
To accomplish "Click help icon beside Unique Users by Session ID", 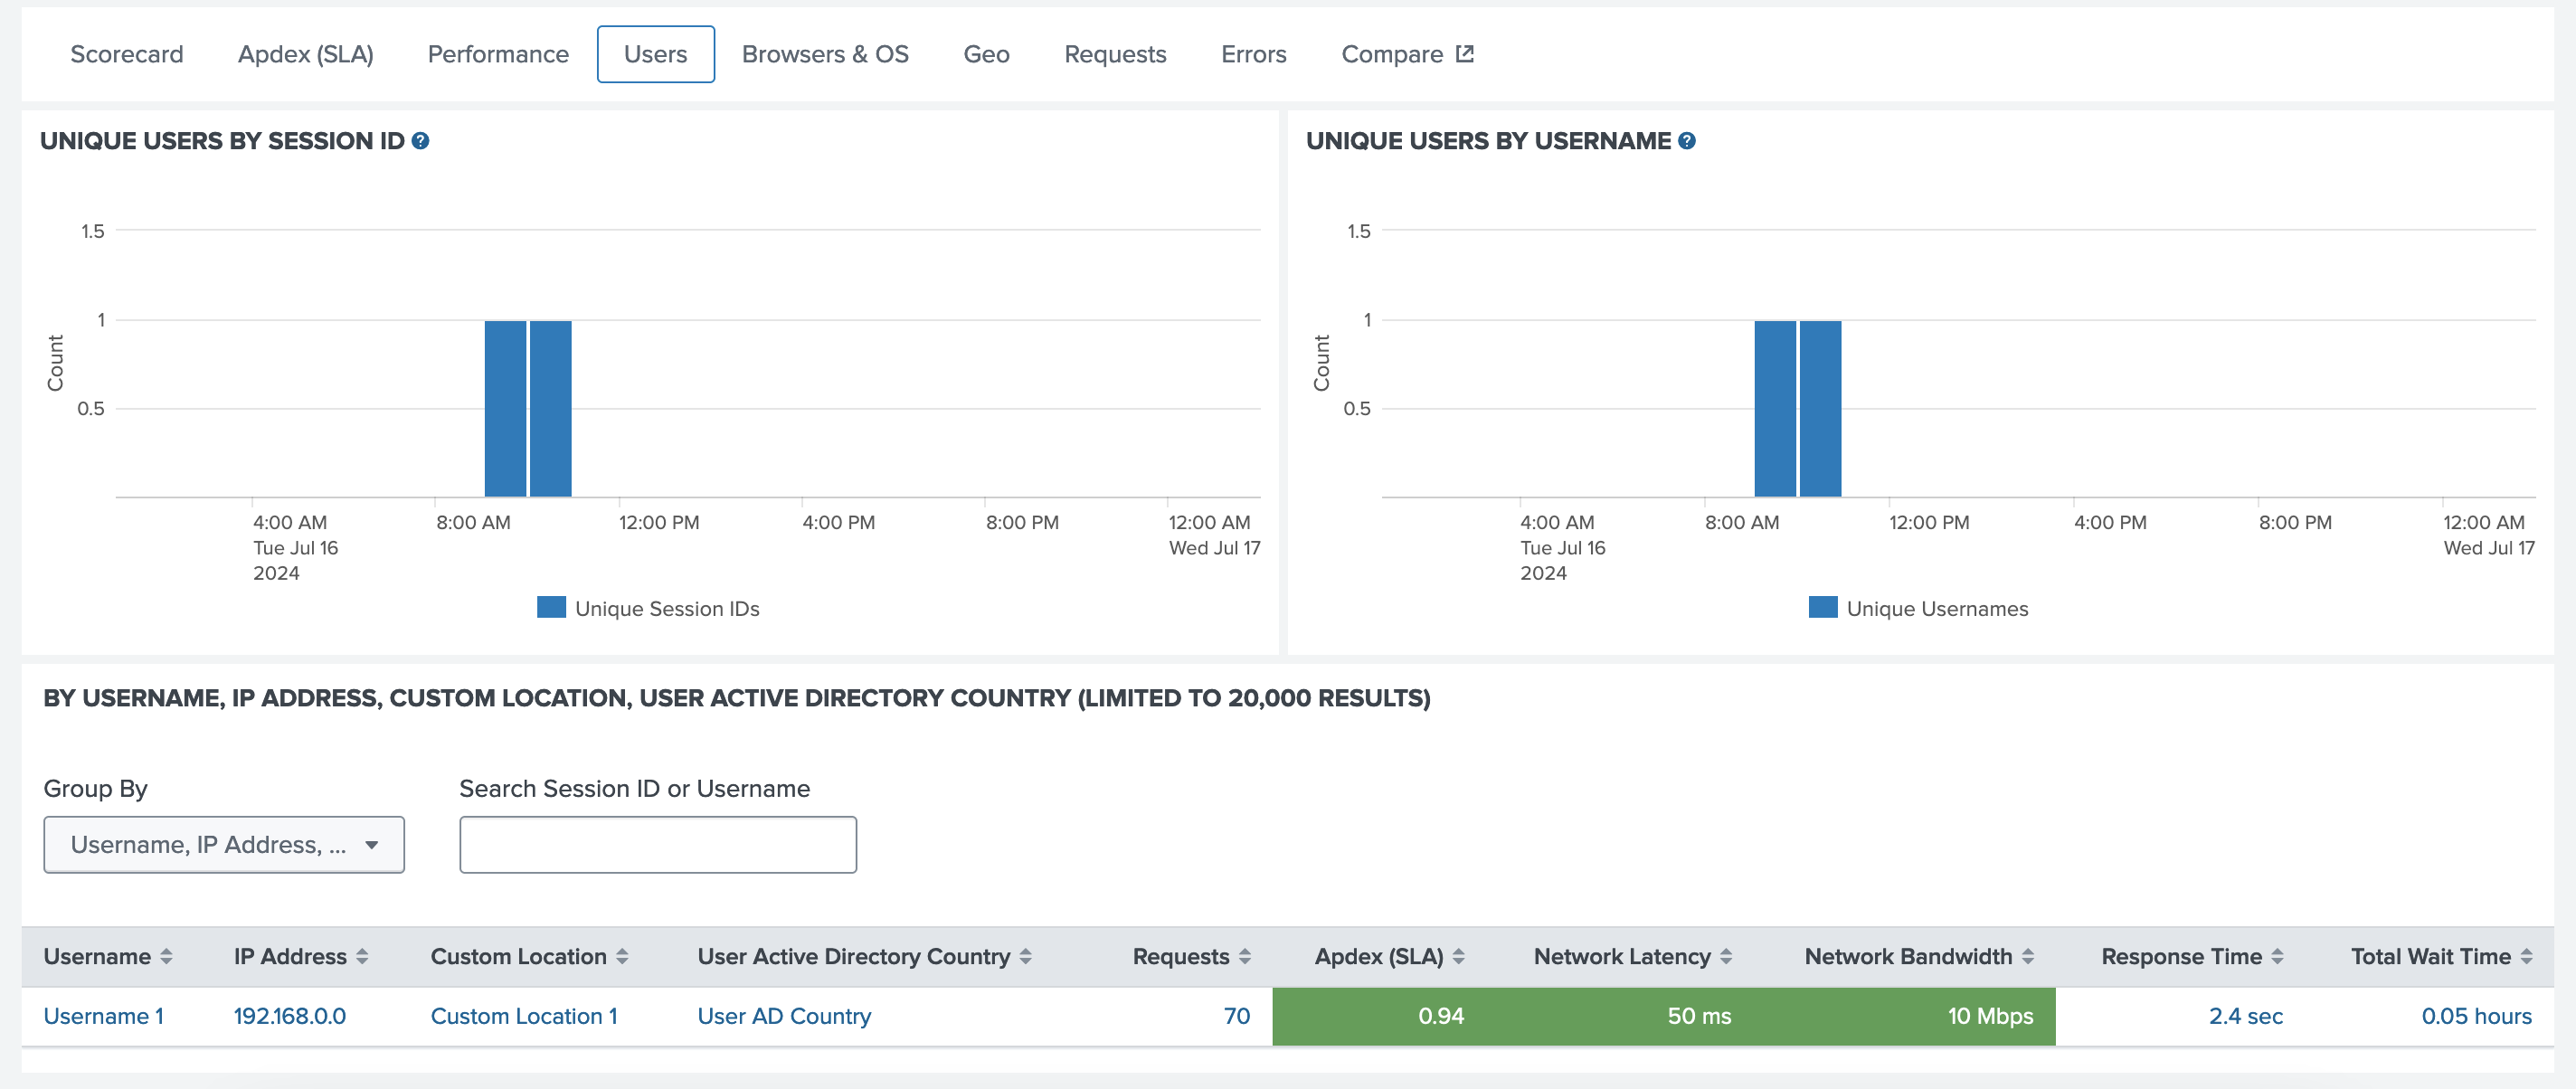I will 420,141.
